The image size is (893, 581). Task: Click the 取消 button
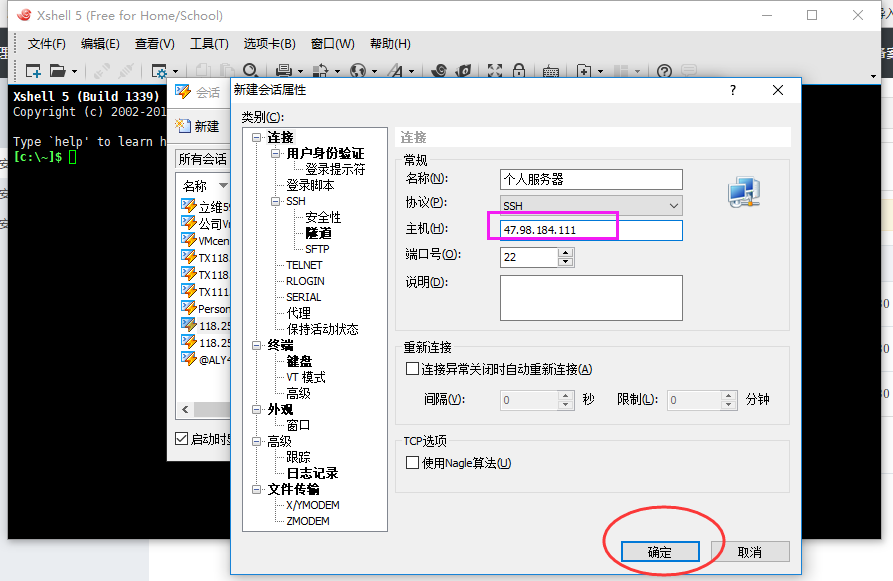point(750,551)
